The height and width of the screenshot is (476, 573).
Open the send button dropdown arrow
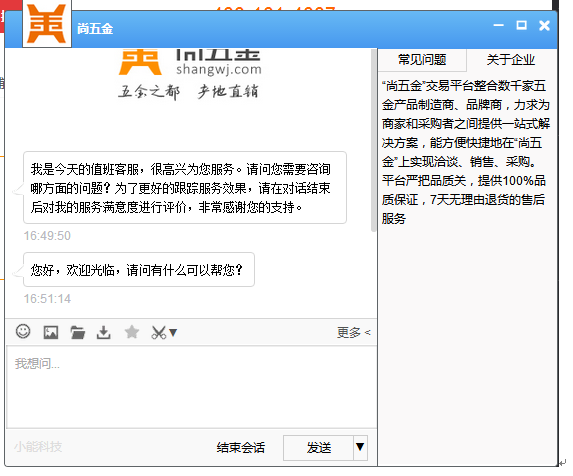pyautogui.click(x=360, y=447)
